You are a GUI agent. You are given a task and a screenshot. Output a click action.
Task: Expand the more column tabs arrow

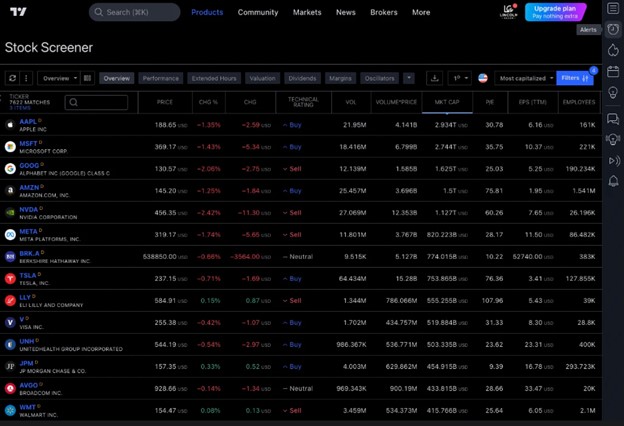point(409,78)
